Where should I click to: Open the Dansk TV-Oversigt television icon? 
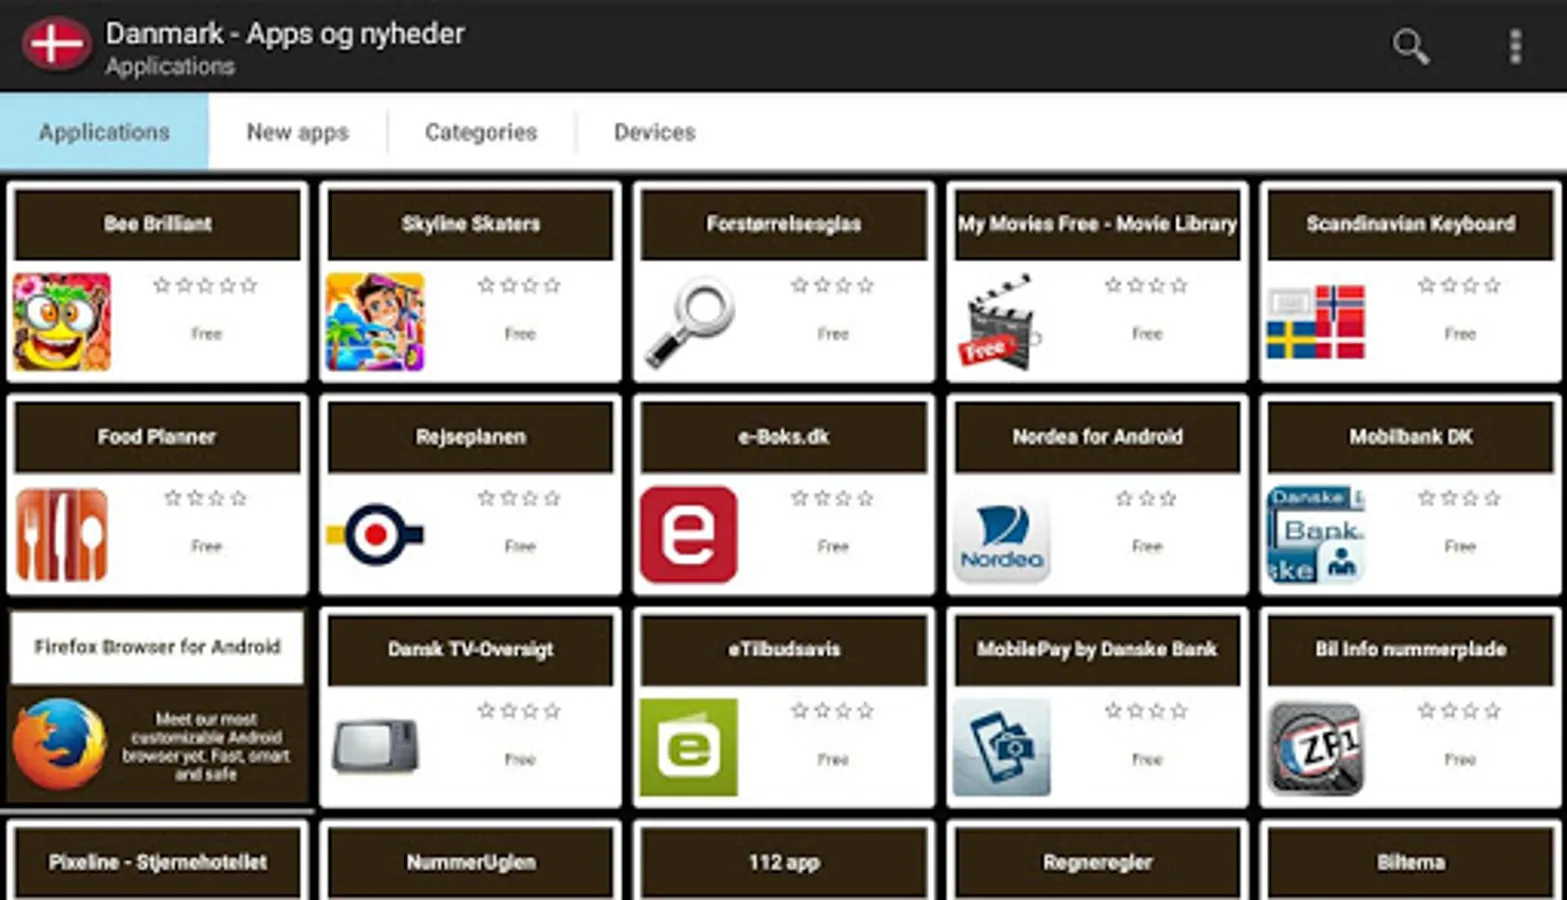pyautogui.click(x=375, y=746)
